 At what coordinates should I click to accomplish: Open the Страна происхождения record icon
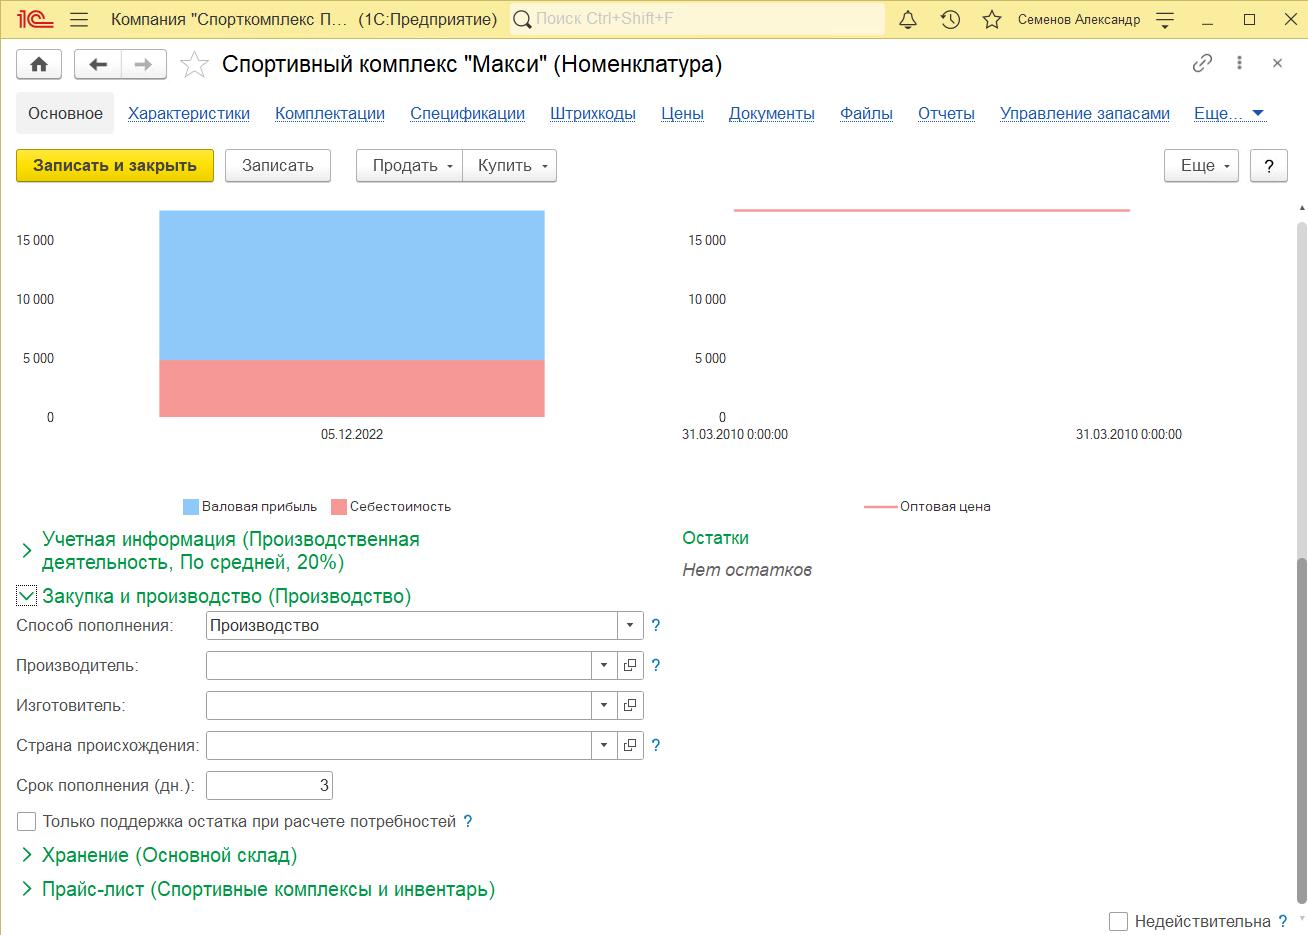click(x=630, y=745)
